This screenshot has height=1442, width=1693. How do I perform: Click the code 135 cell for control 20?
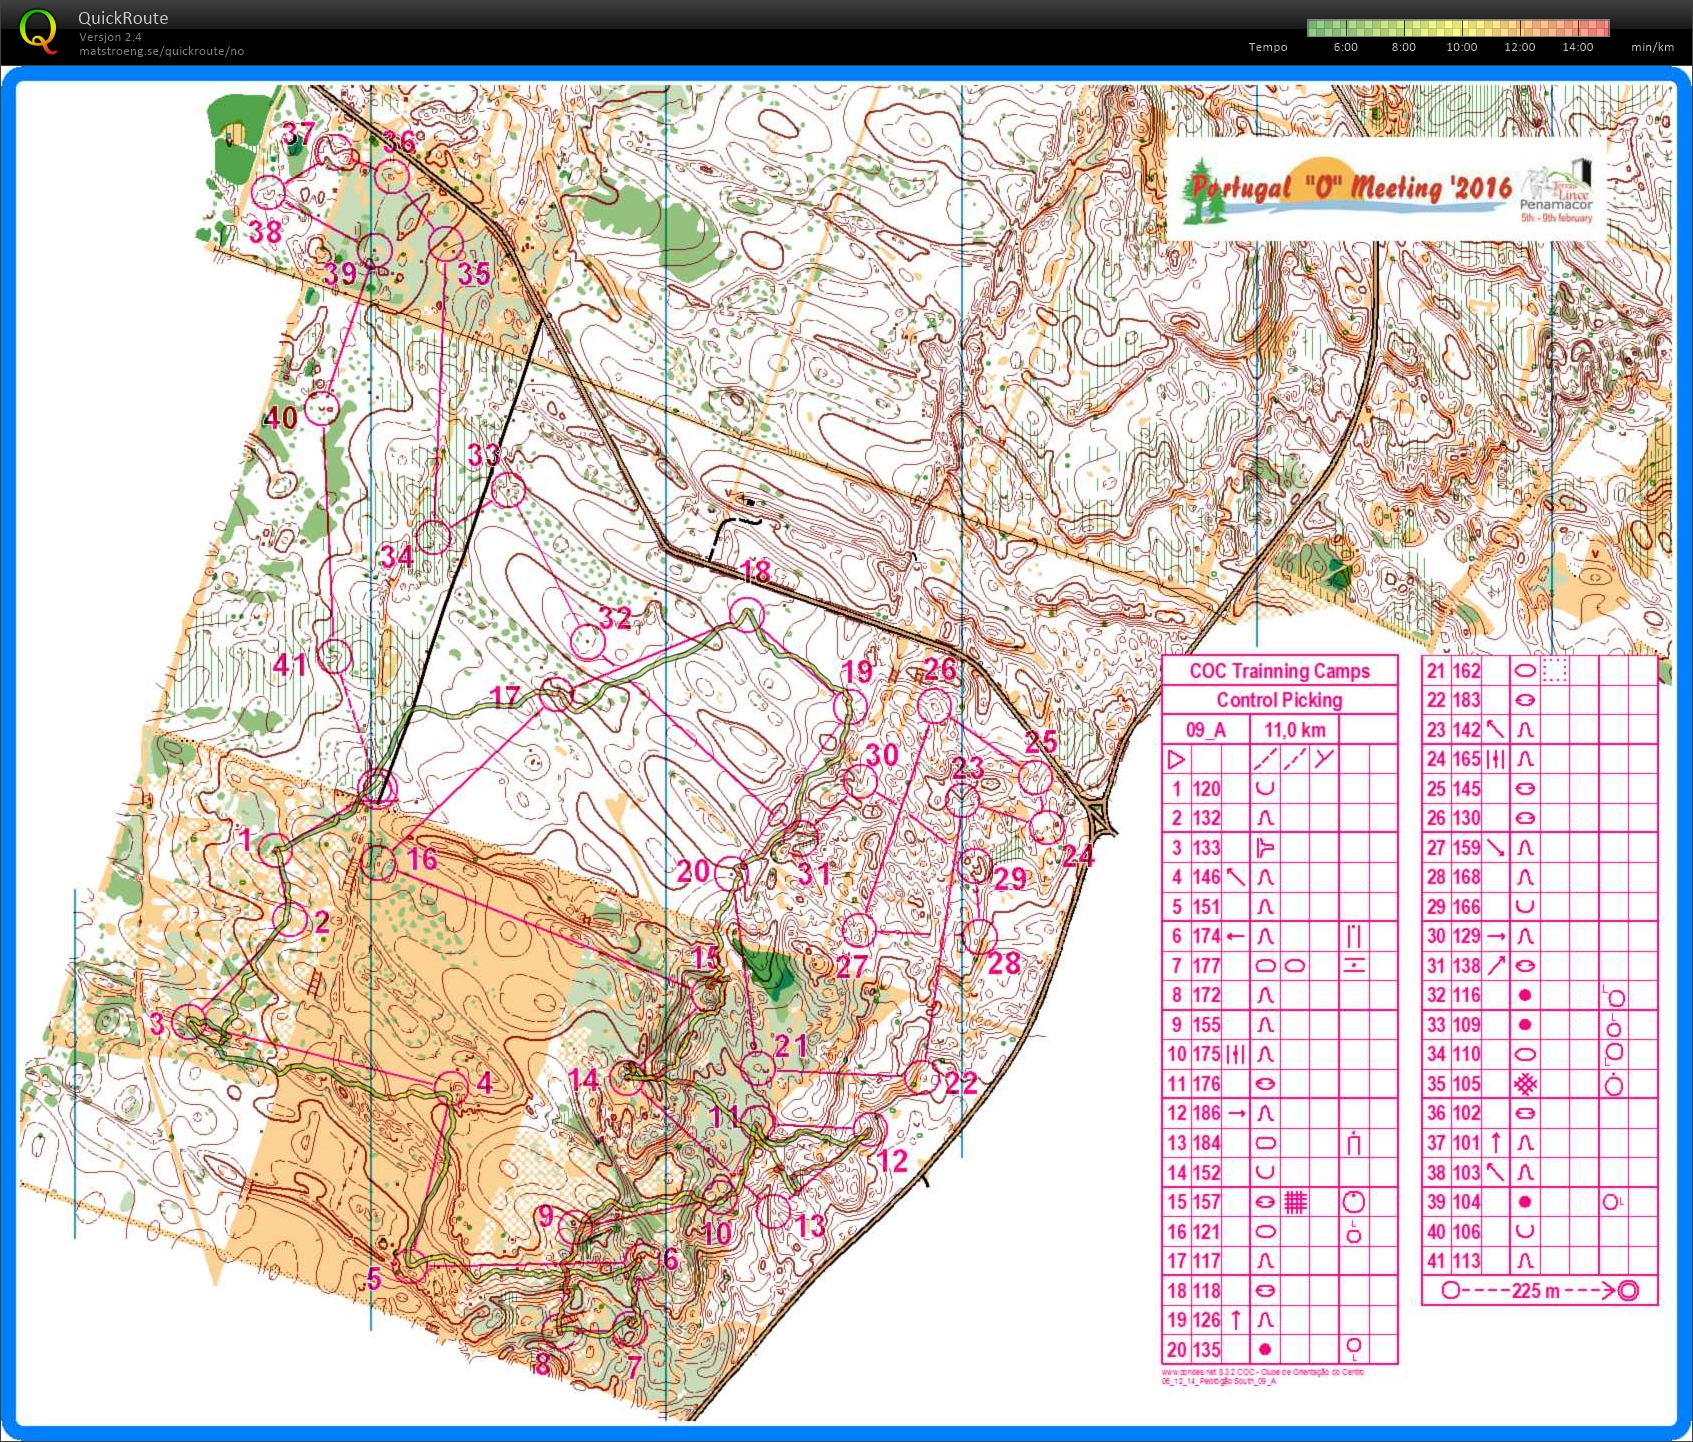coord(1206,1350)
